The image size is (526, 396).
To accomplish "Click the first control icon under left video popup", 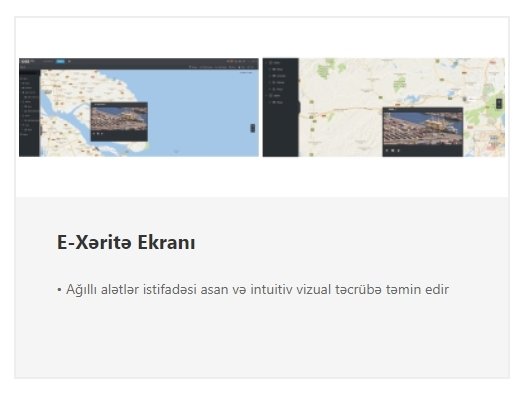I will click(x=94, y=134).
